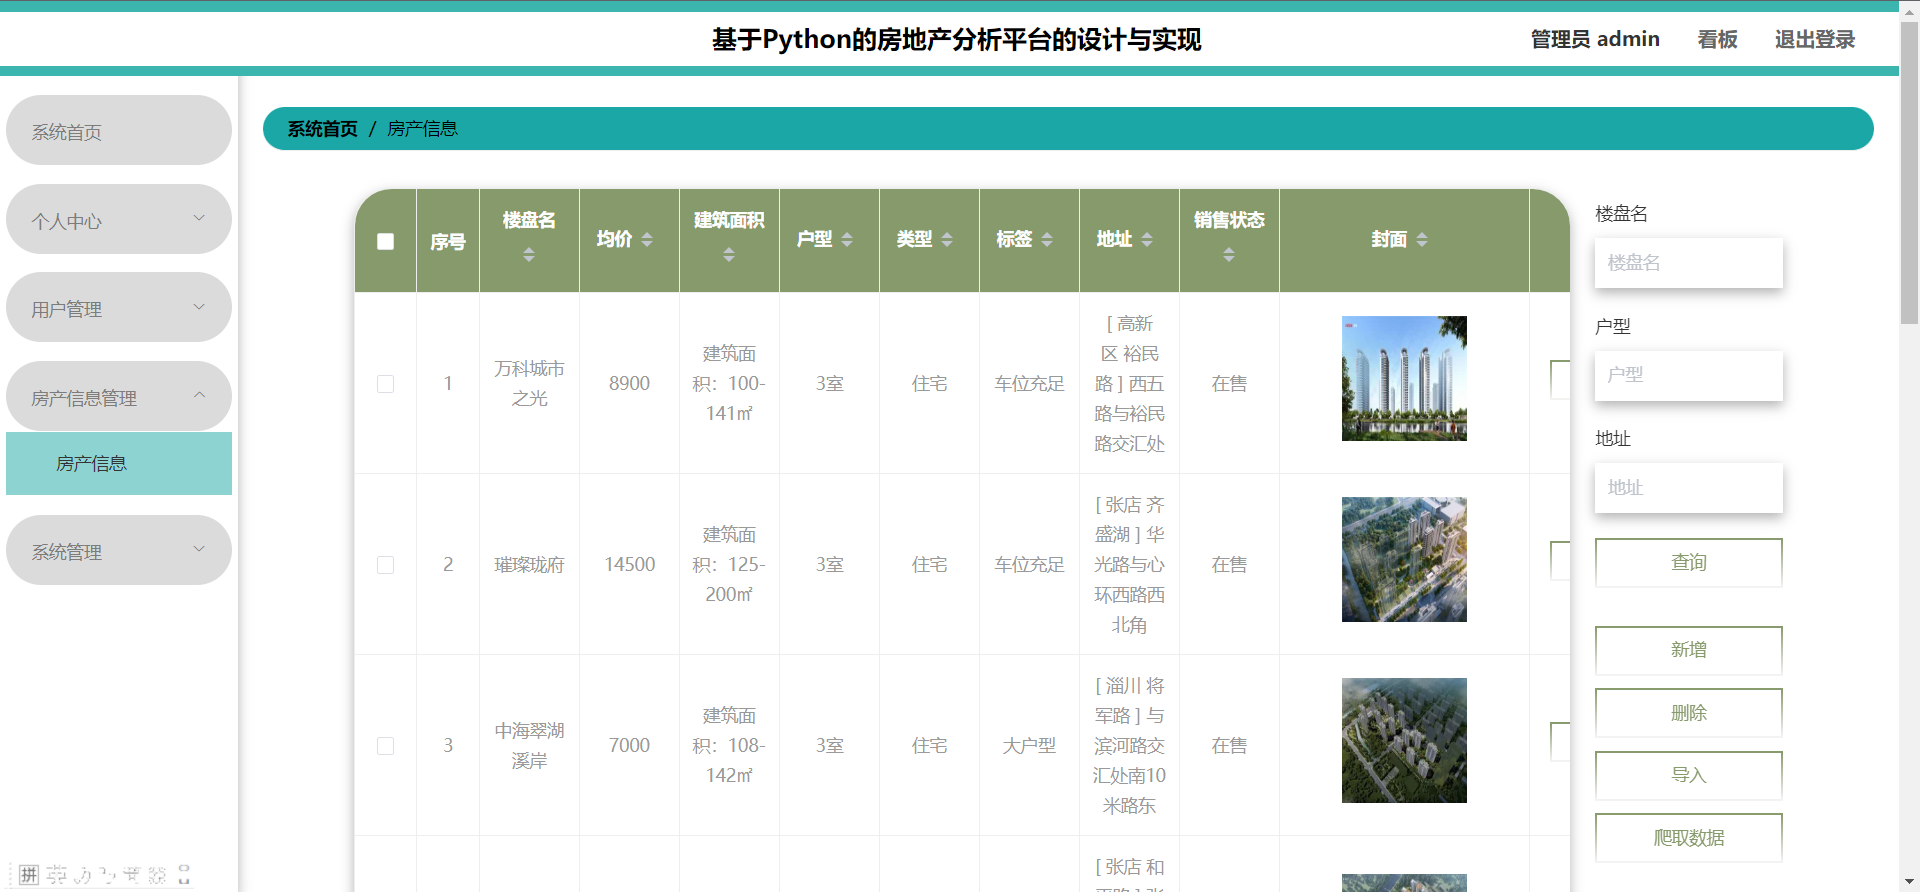The image size is (1920, 892).
Task: Open cover image of 璀璨珑府
Action: point(1404,560)
